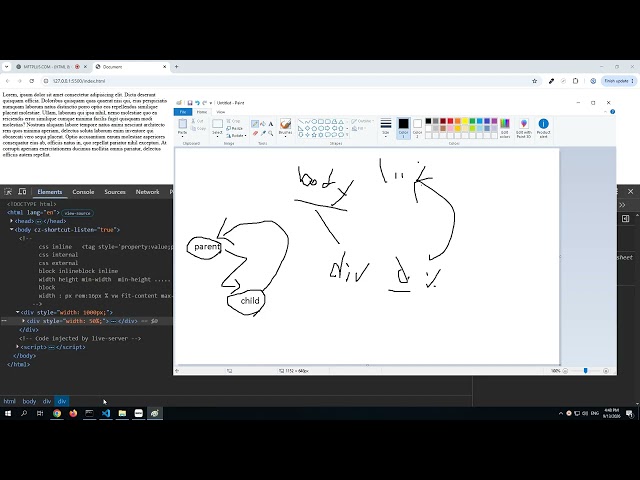Click Cut in Paint clipboard group
Screen dimensions: 640x480
198,121
